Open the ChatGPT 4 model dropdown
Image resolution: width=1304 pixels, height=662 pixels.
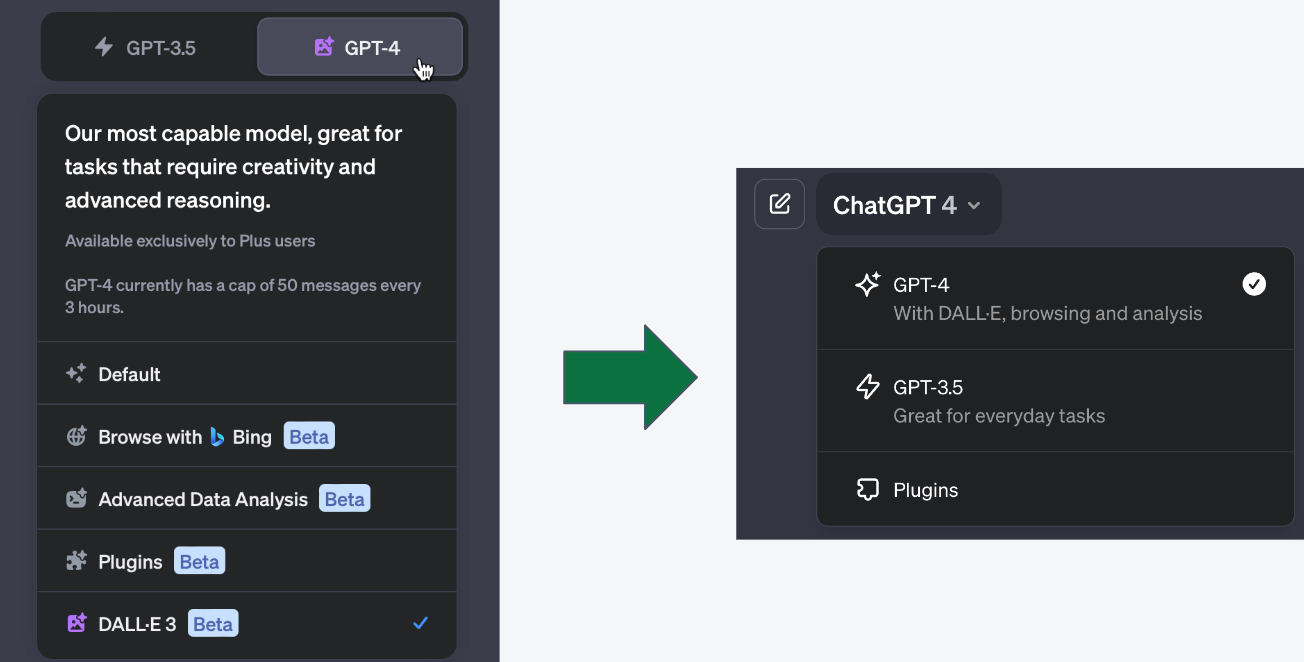[908, 205]
